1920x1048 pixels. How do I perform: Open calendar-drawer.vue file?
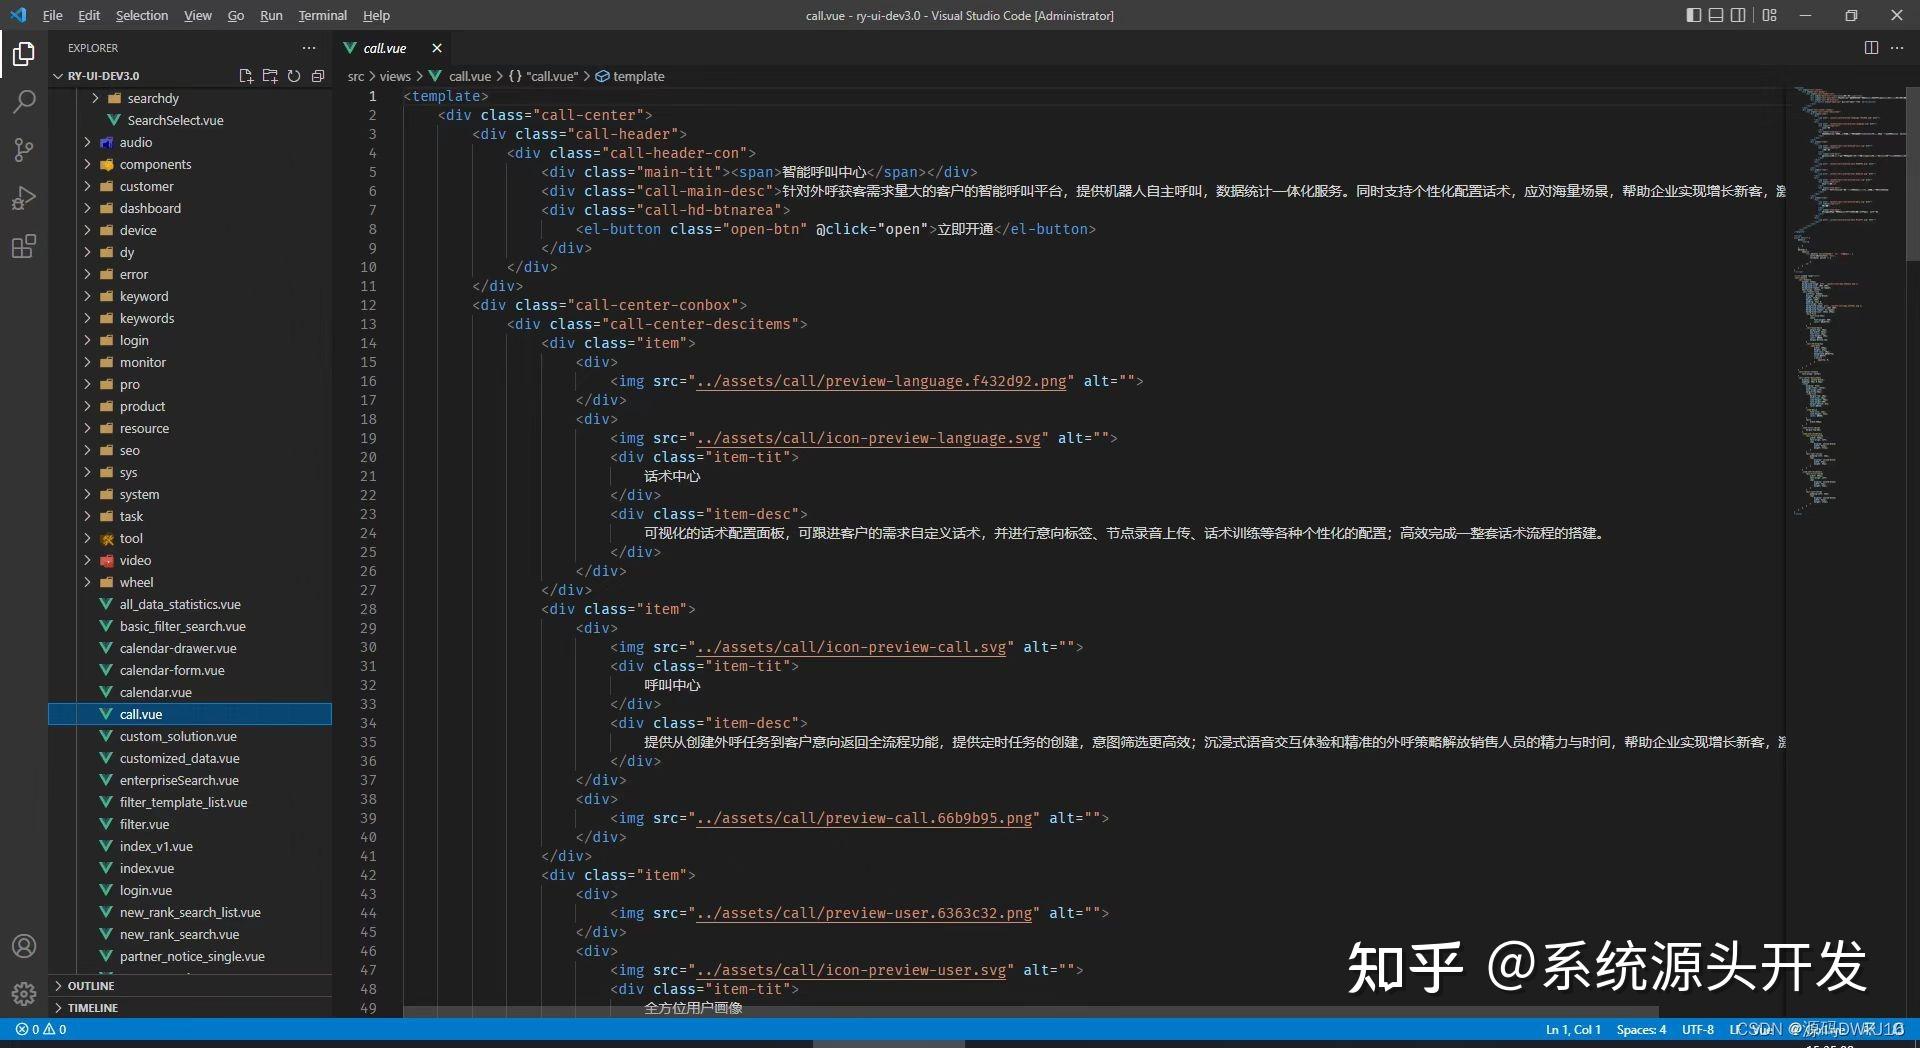point(178,648)
